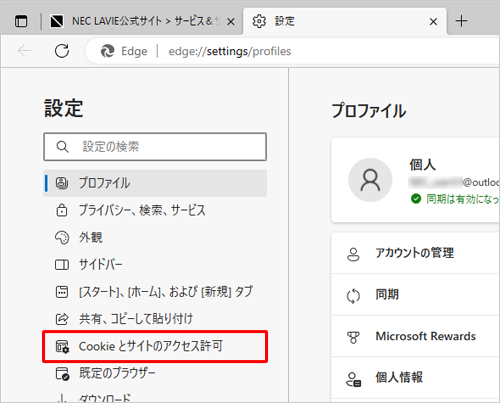The width and height of the screenshot is (500, 403).
Task: Open 既定のブラウザー settings
Action: (x=155, y=373)
